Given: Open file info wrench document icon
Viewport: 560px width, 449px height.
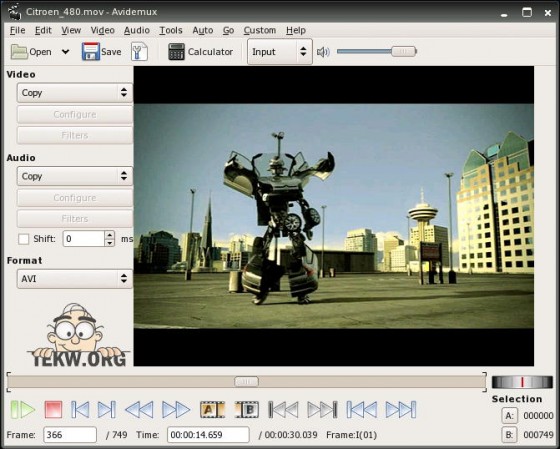Looking at the screenshot, I should click(139, 52).
